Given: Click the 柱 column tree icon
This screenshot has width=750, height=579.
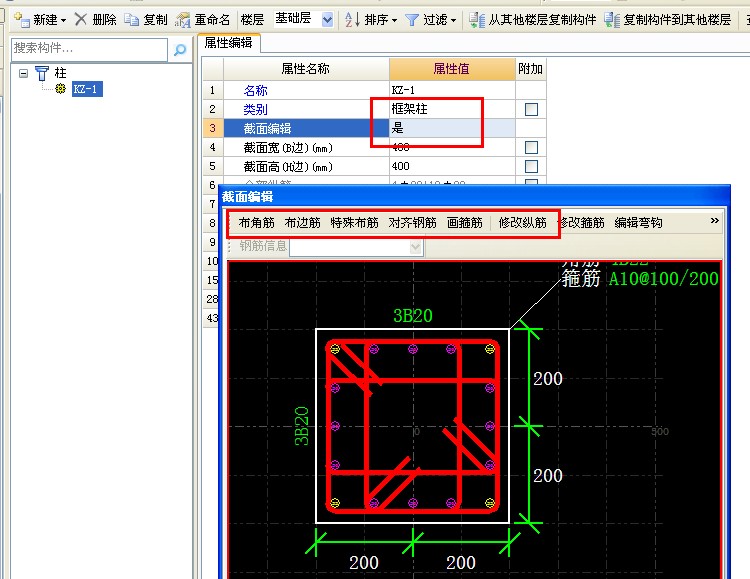Looking at the screenshot, I should pos(42,73).
